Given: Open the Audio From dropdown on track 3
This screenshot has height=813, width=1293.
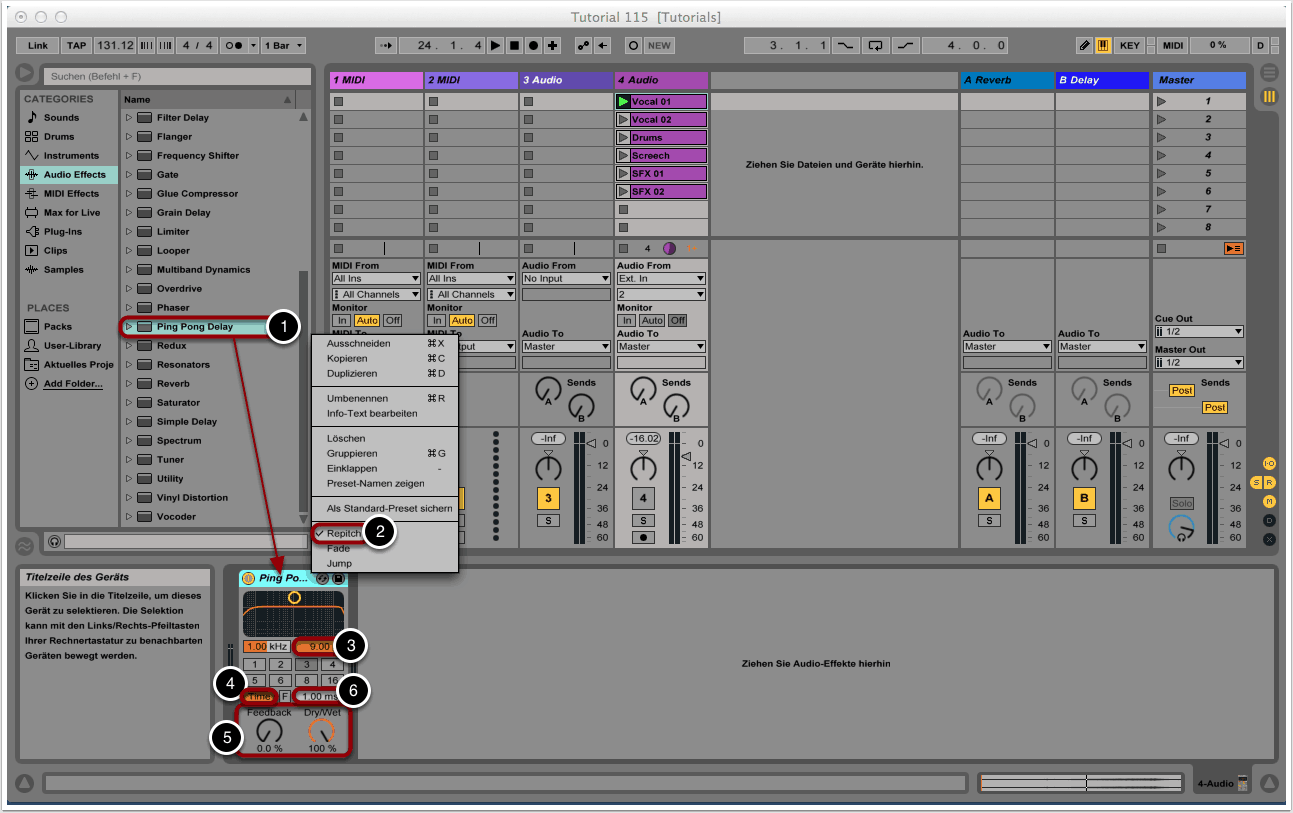Looking at the screenshot, I should (566, 278).
